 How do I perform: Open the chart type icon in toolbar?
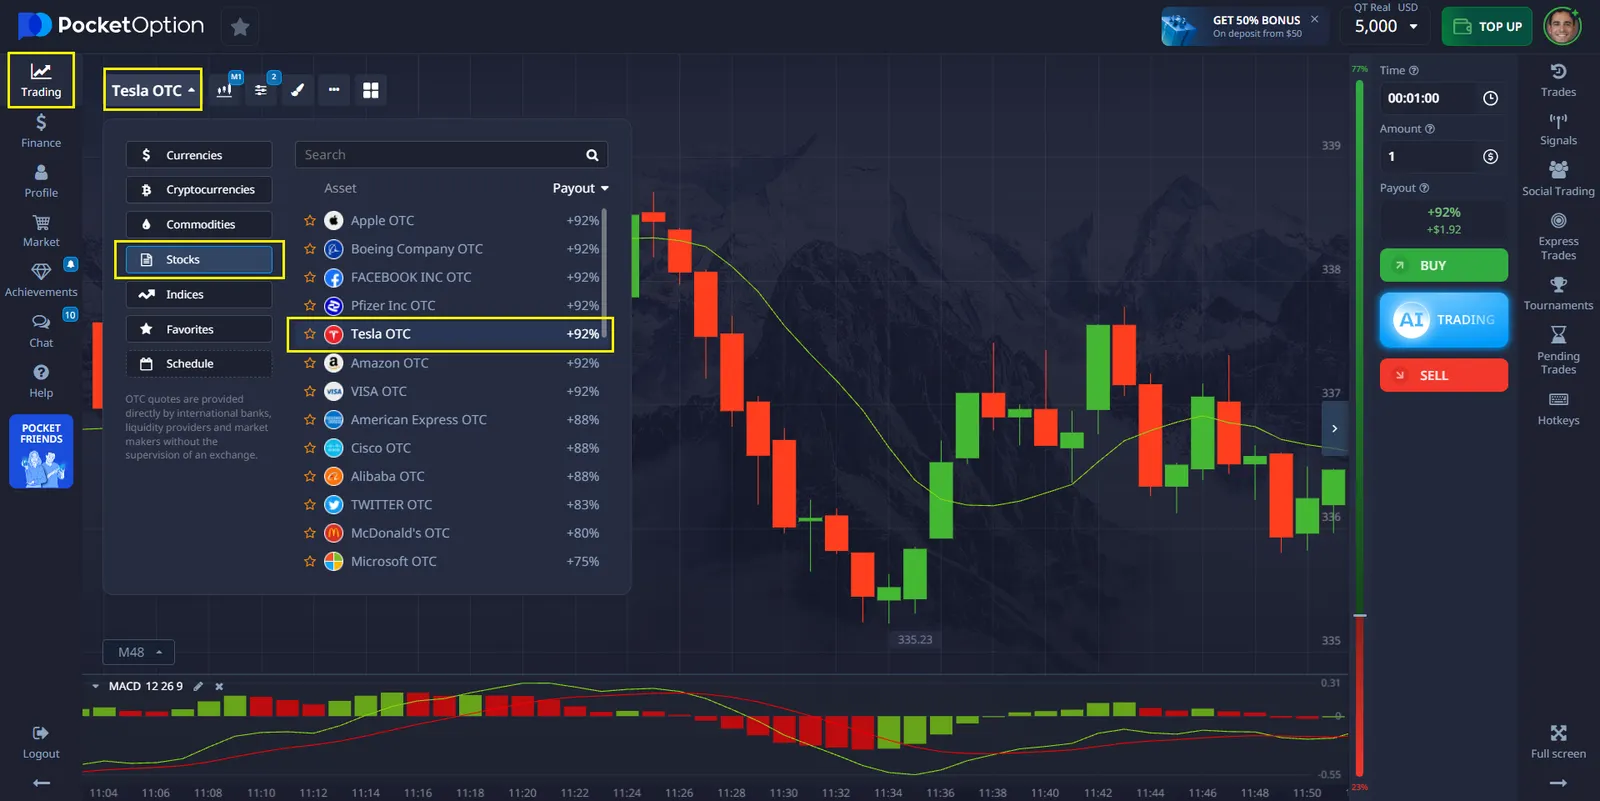pyautogui.click(x=225, y=90)
